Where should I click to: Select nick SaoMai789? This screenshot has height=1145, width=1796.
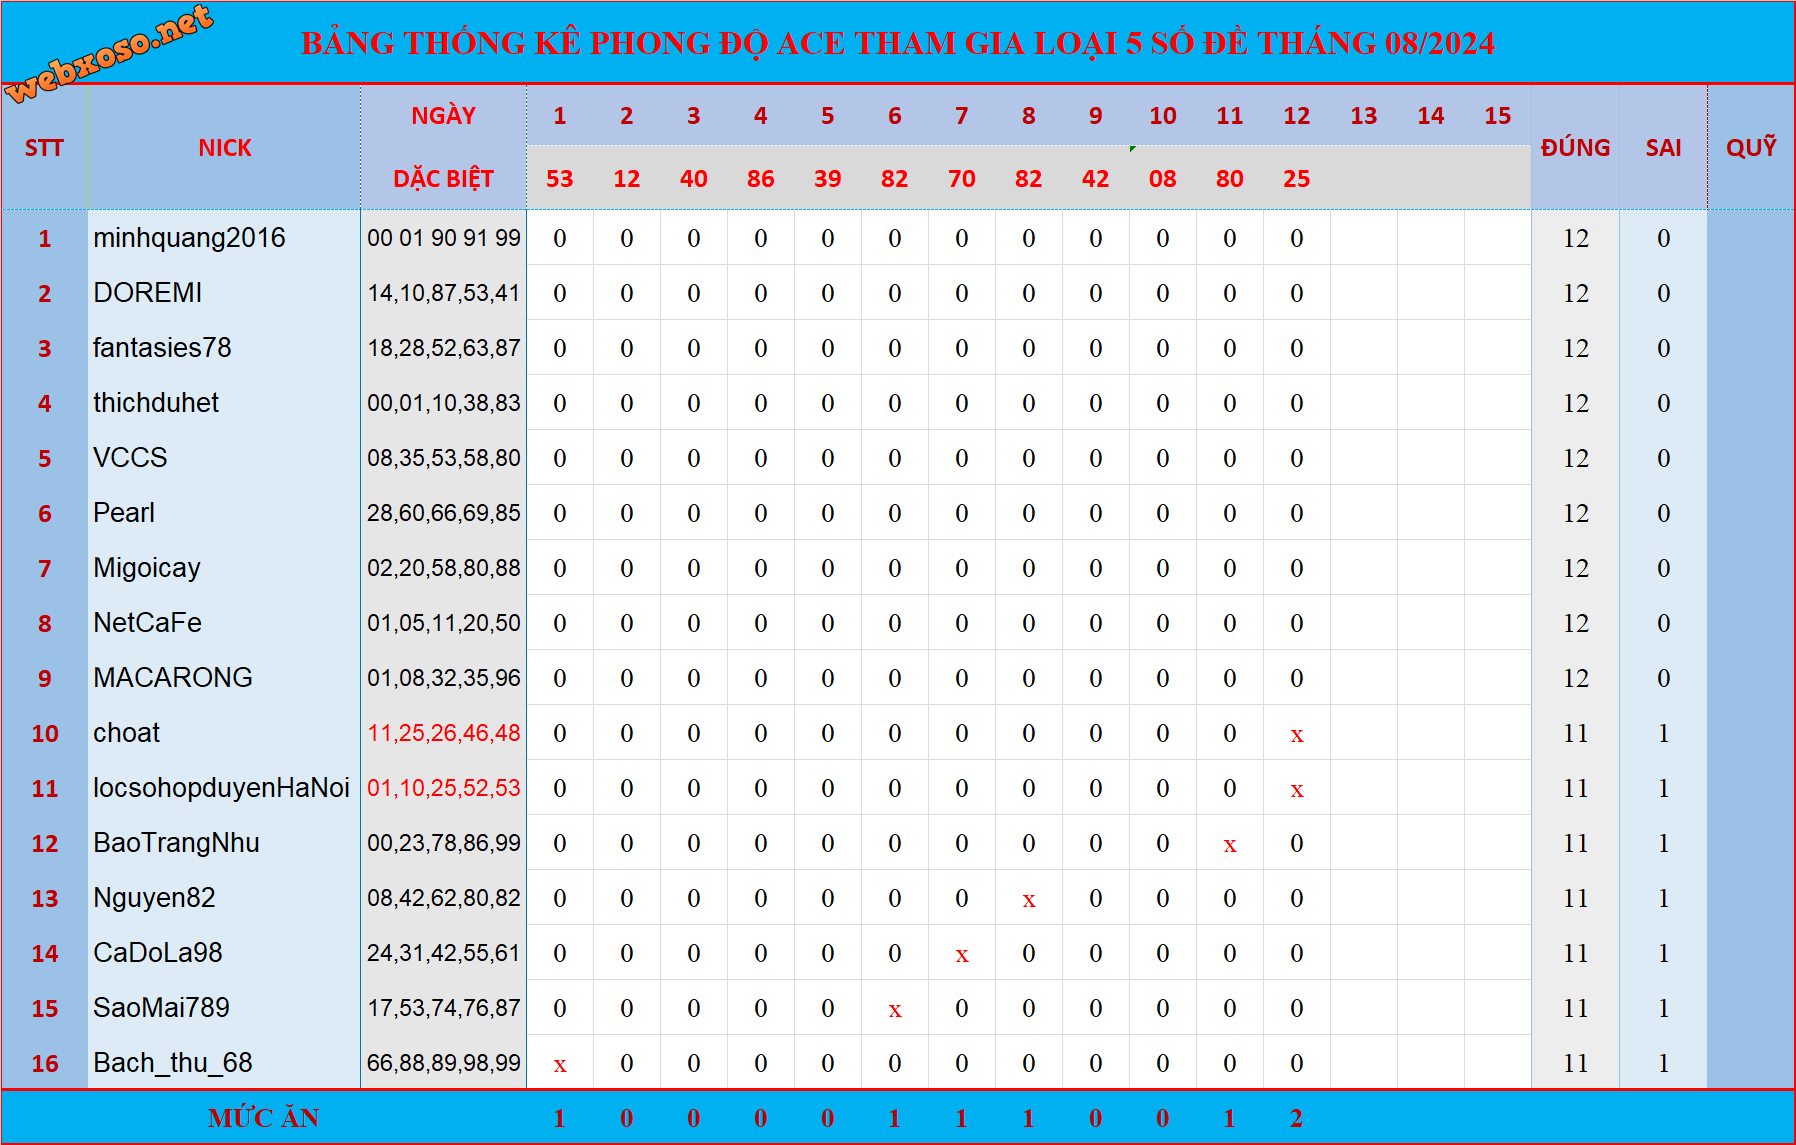click(162, 1008)
